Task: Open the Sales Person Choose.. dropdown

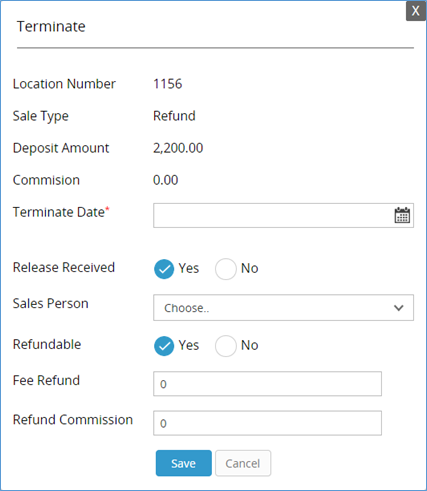Action: (283, 308)
